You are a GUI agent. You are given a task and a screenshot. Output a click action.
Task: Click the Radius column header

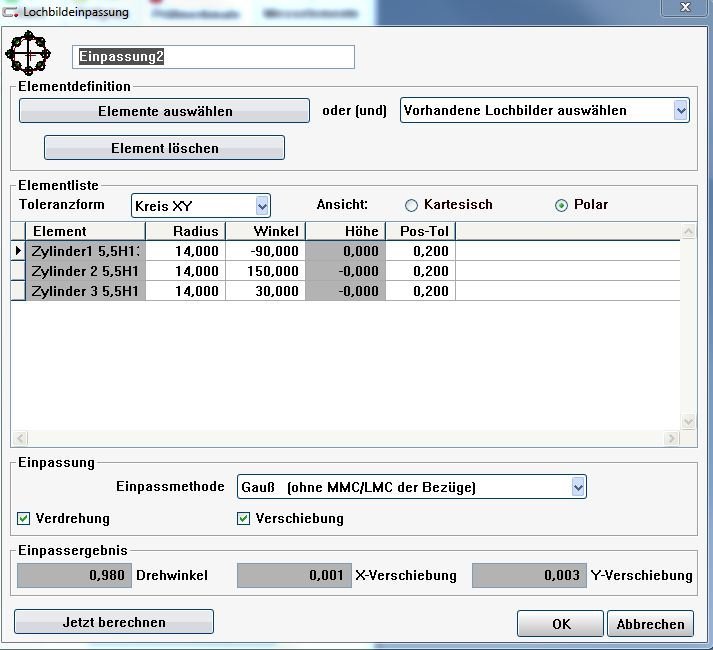186,231
